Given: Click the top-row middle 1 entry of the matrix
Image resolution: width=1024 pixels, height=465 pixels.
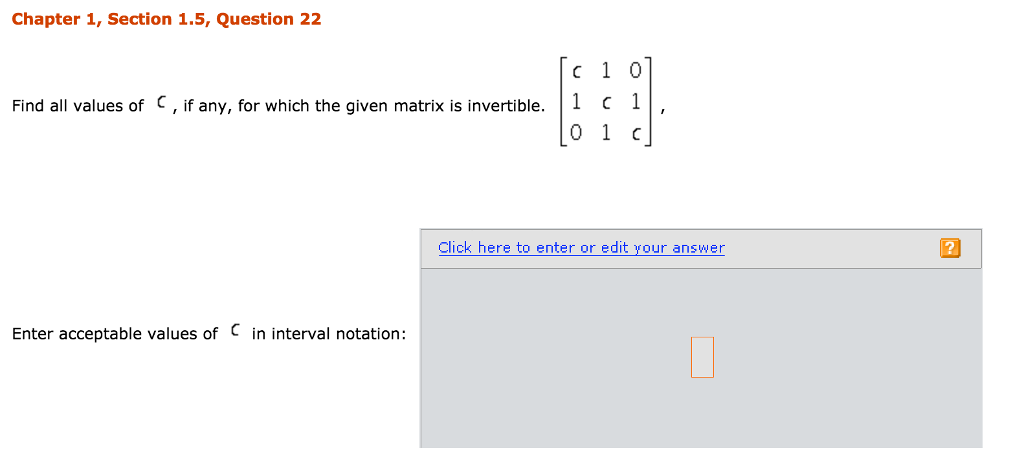Looking at the screenshot, I should point(606,71).
